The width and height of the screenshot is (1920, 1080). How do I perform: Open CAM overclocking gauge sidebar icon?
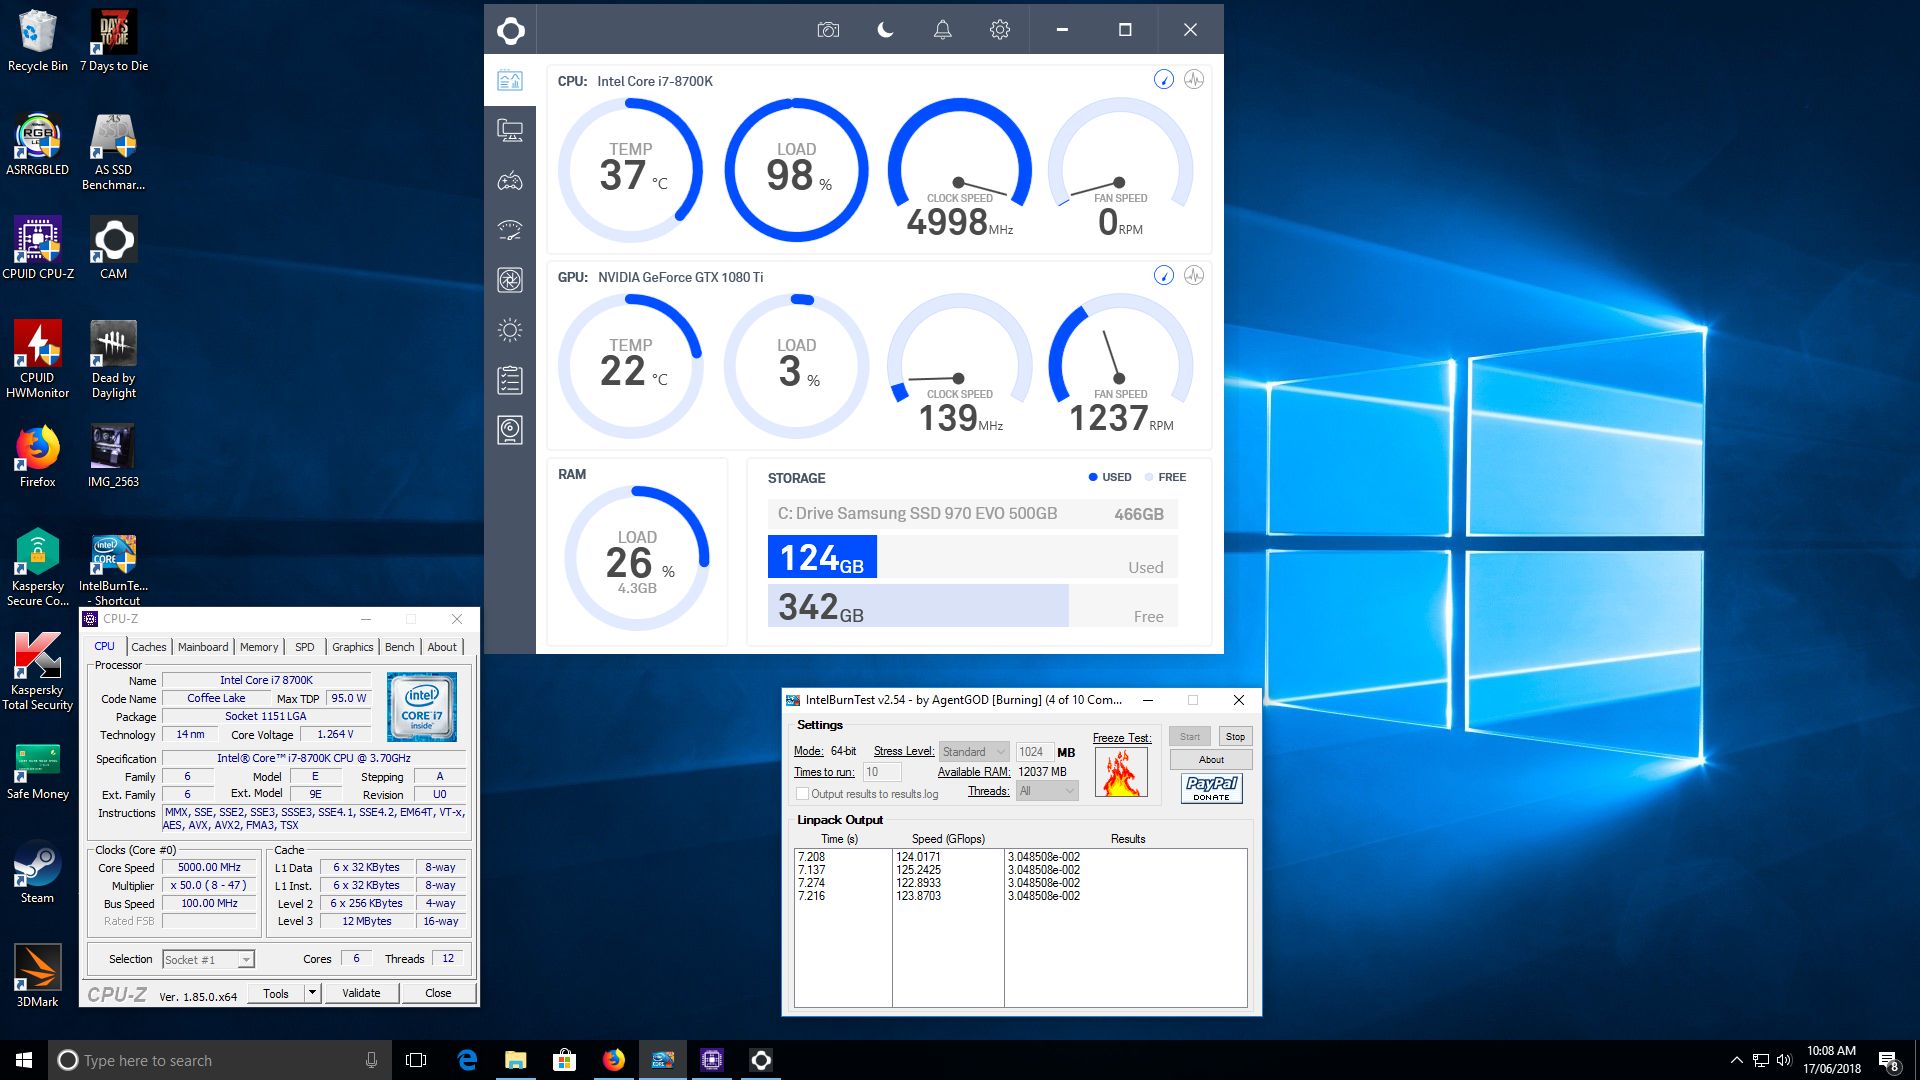coord(510,231)
